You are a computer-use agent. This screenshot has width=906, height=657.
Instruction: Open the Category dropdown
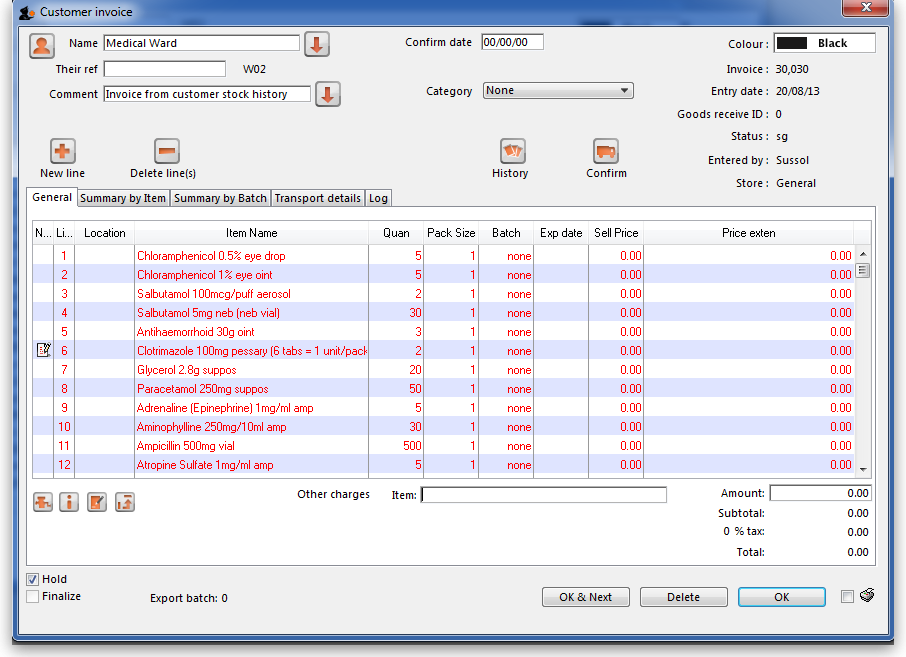[558, 91]
